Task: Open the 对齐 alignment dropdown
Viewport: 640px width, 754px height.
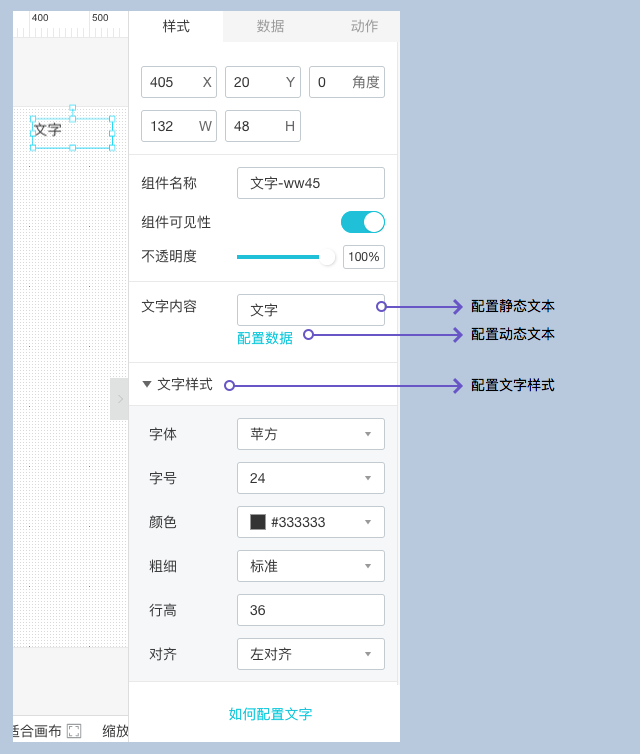Action: click(310, 654)
